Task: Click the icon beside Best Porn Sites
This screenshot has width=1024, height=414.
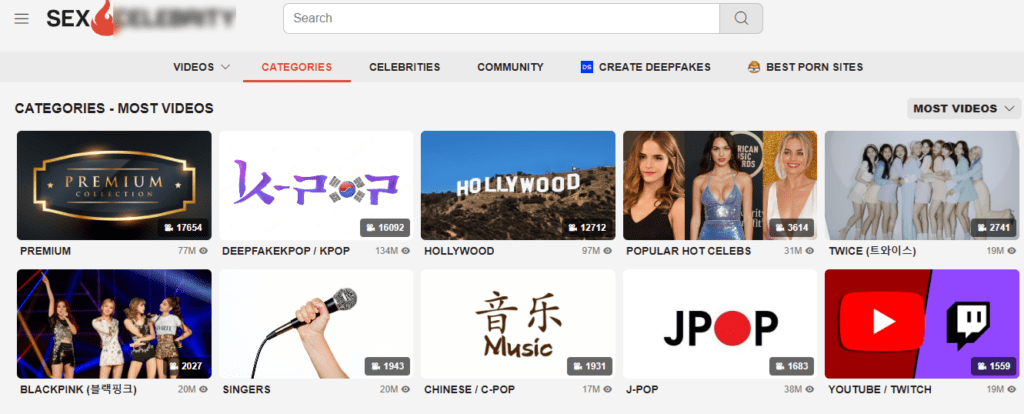Action: pos(754,67)
